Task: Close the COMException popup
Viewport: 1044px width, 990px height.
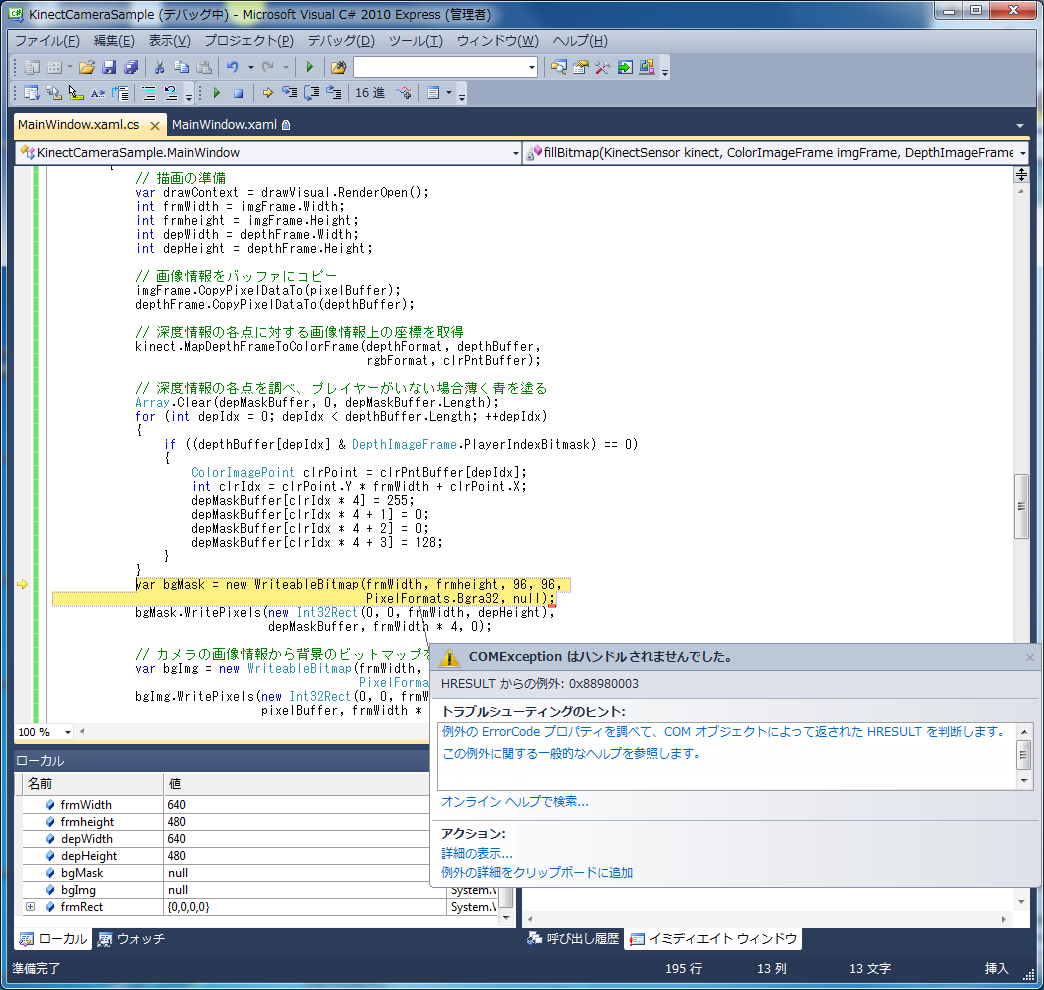Action: [x=1030, y=657]
